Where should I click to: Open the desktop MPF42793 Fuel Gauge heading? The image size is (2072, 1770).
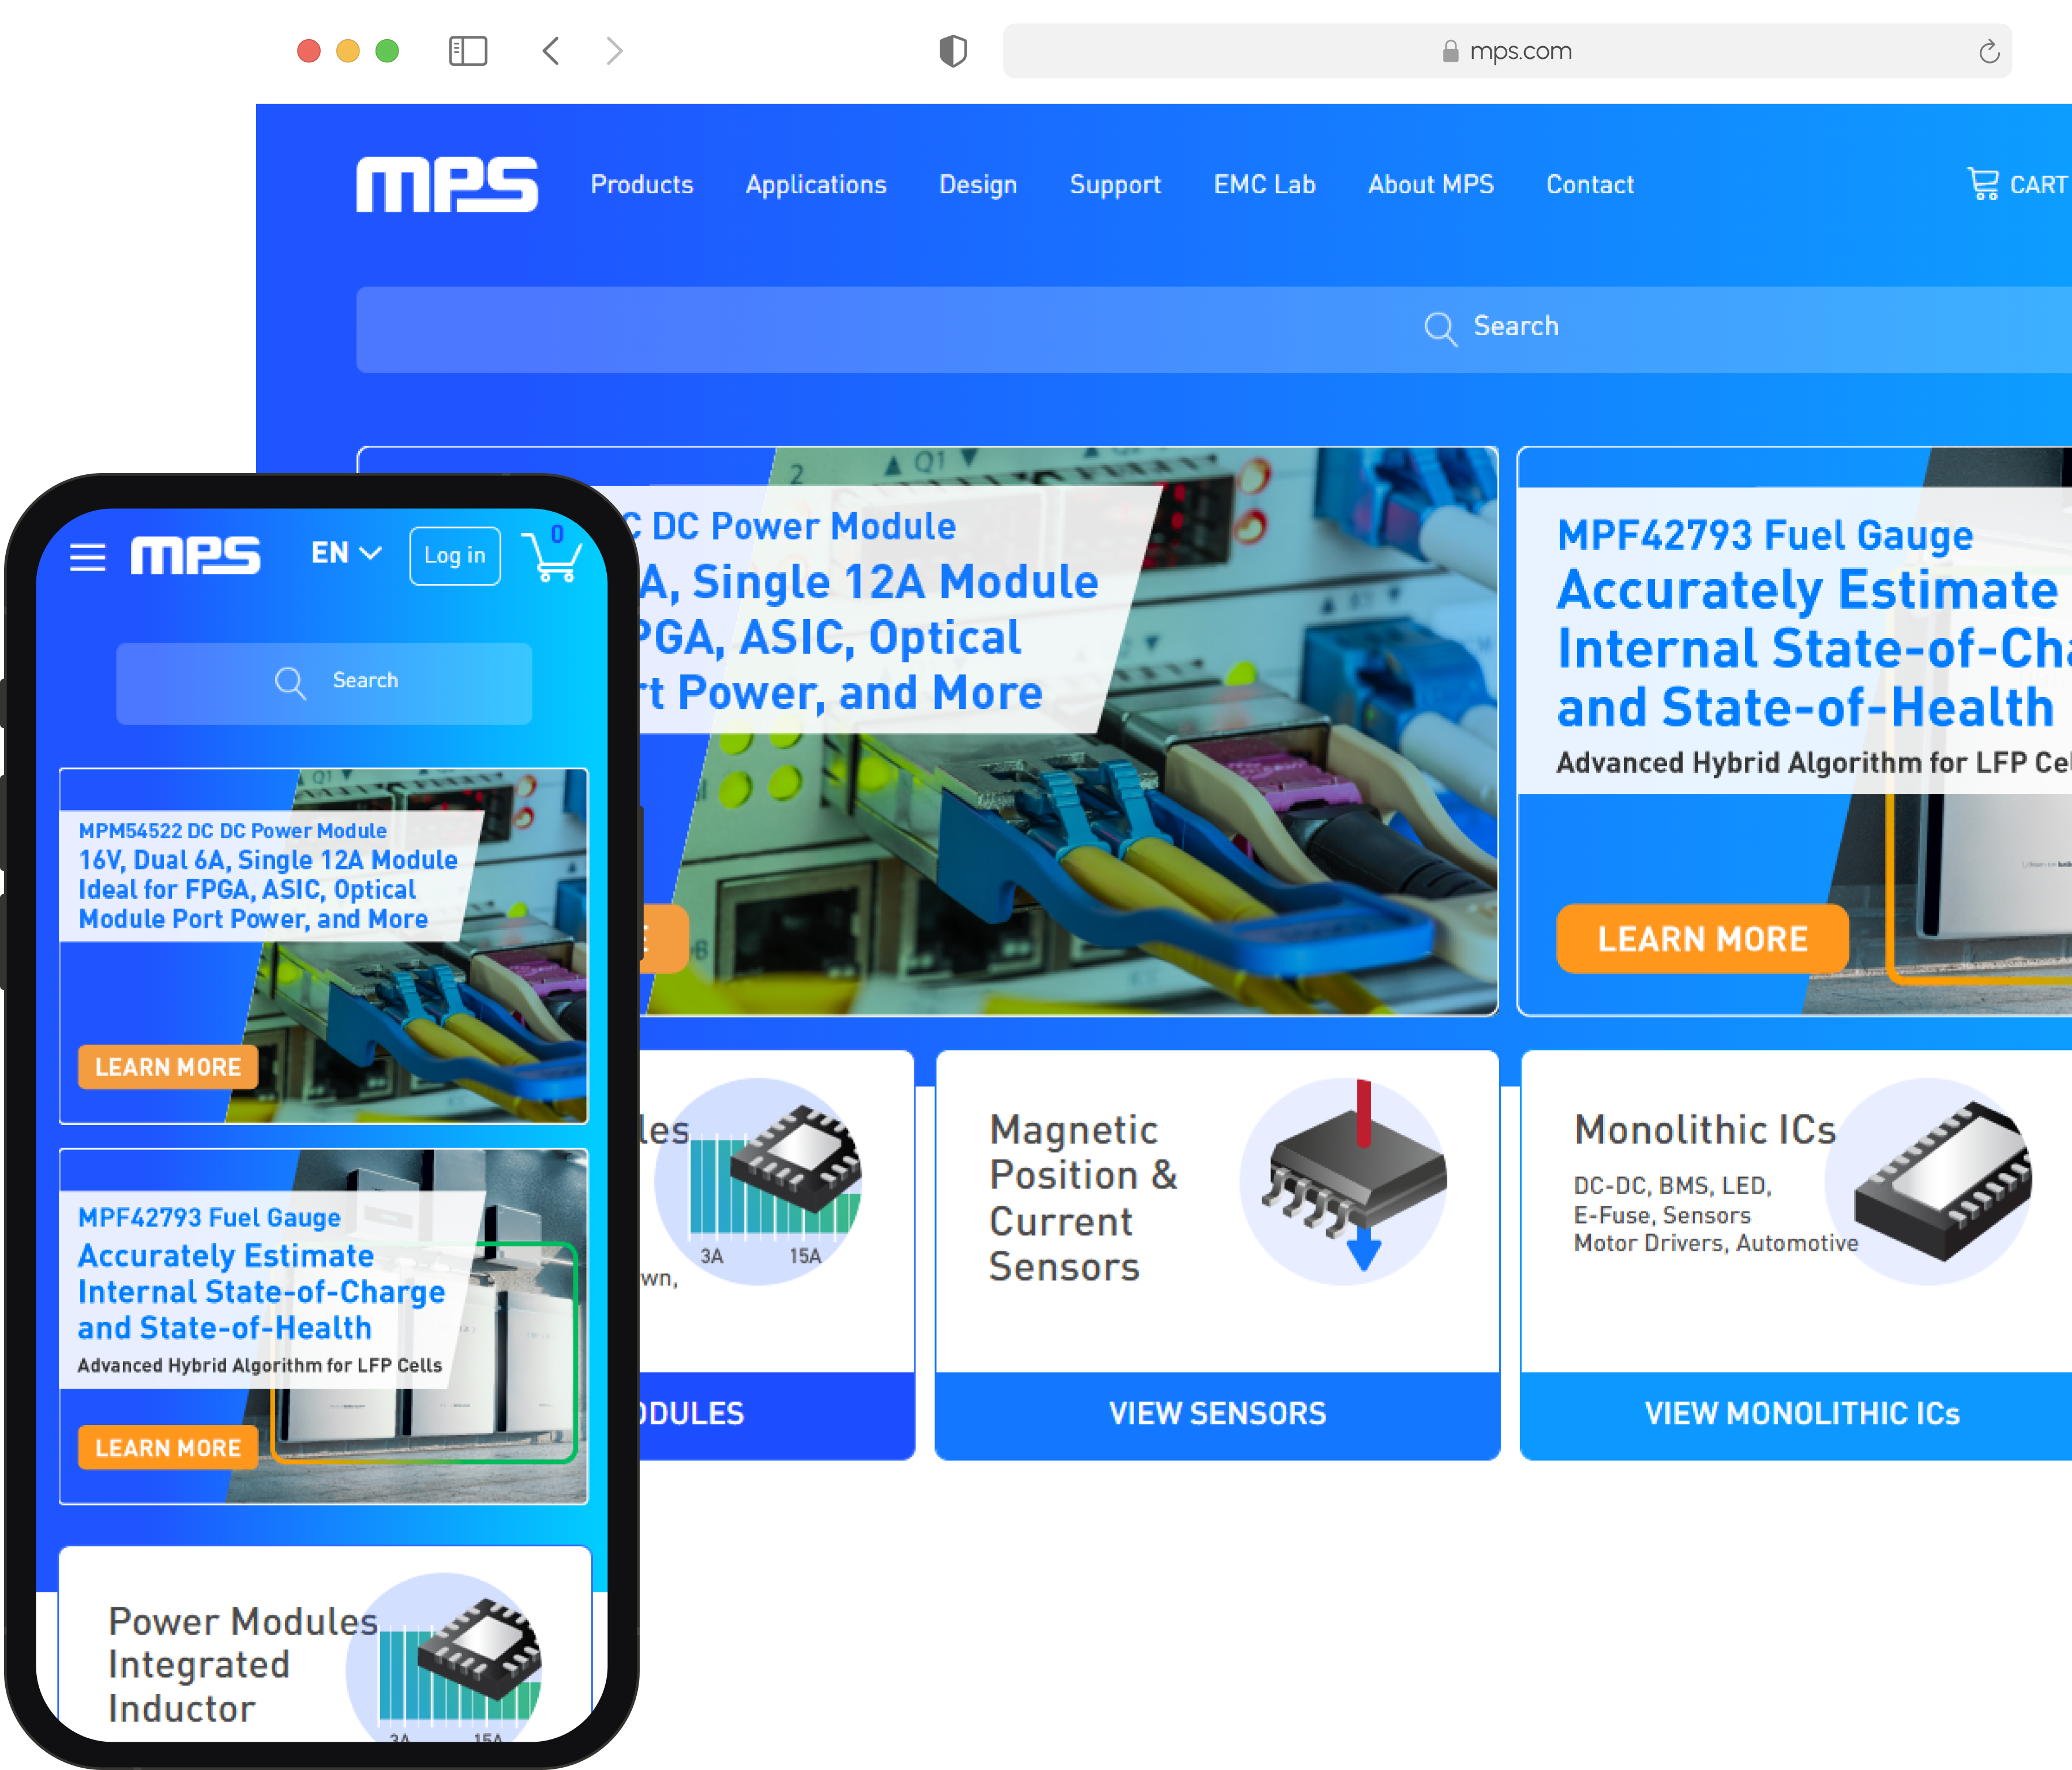1765,536
